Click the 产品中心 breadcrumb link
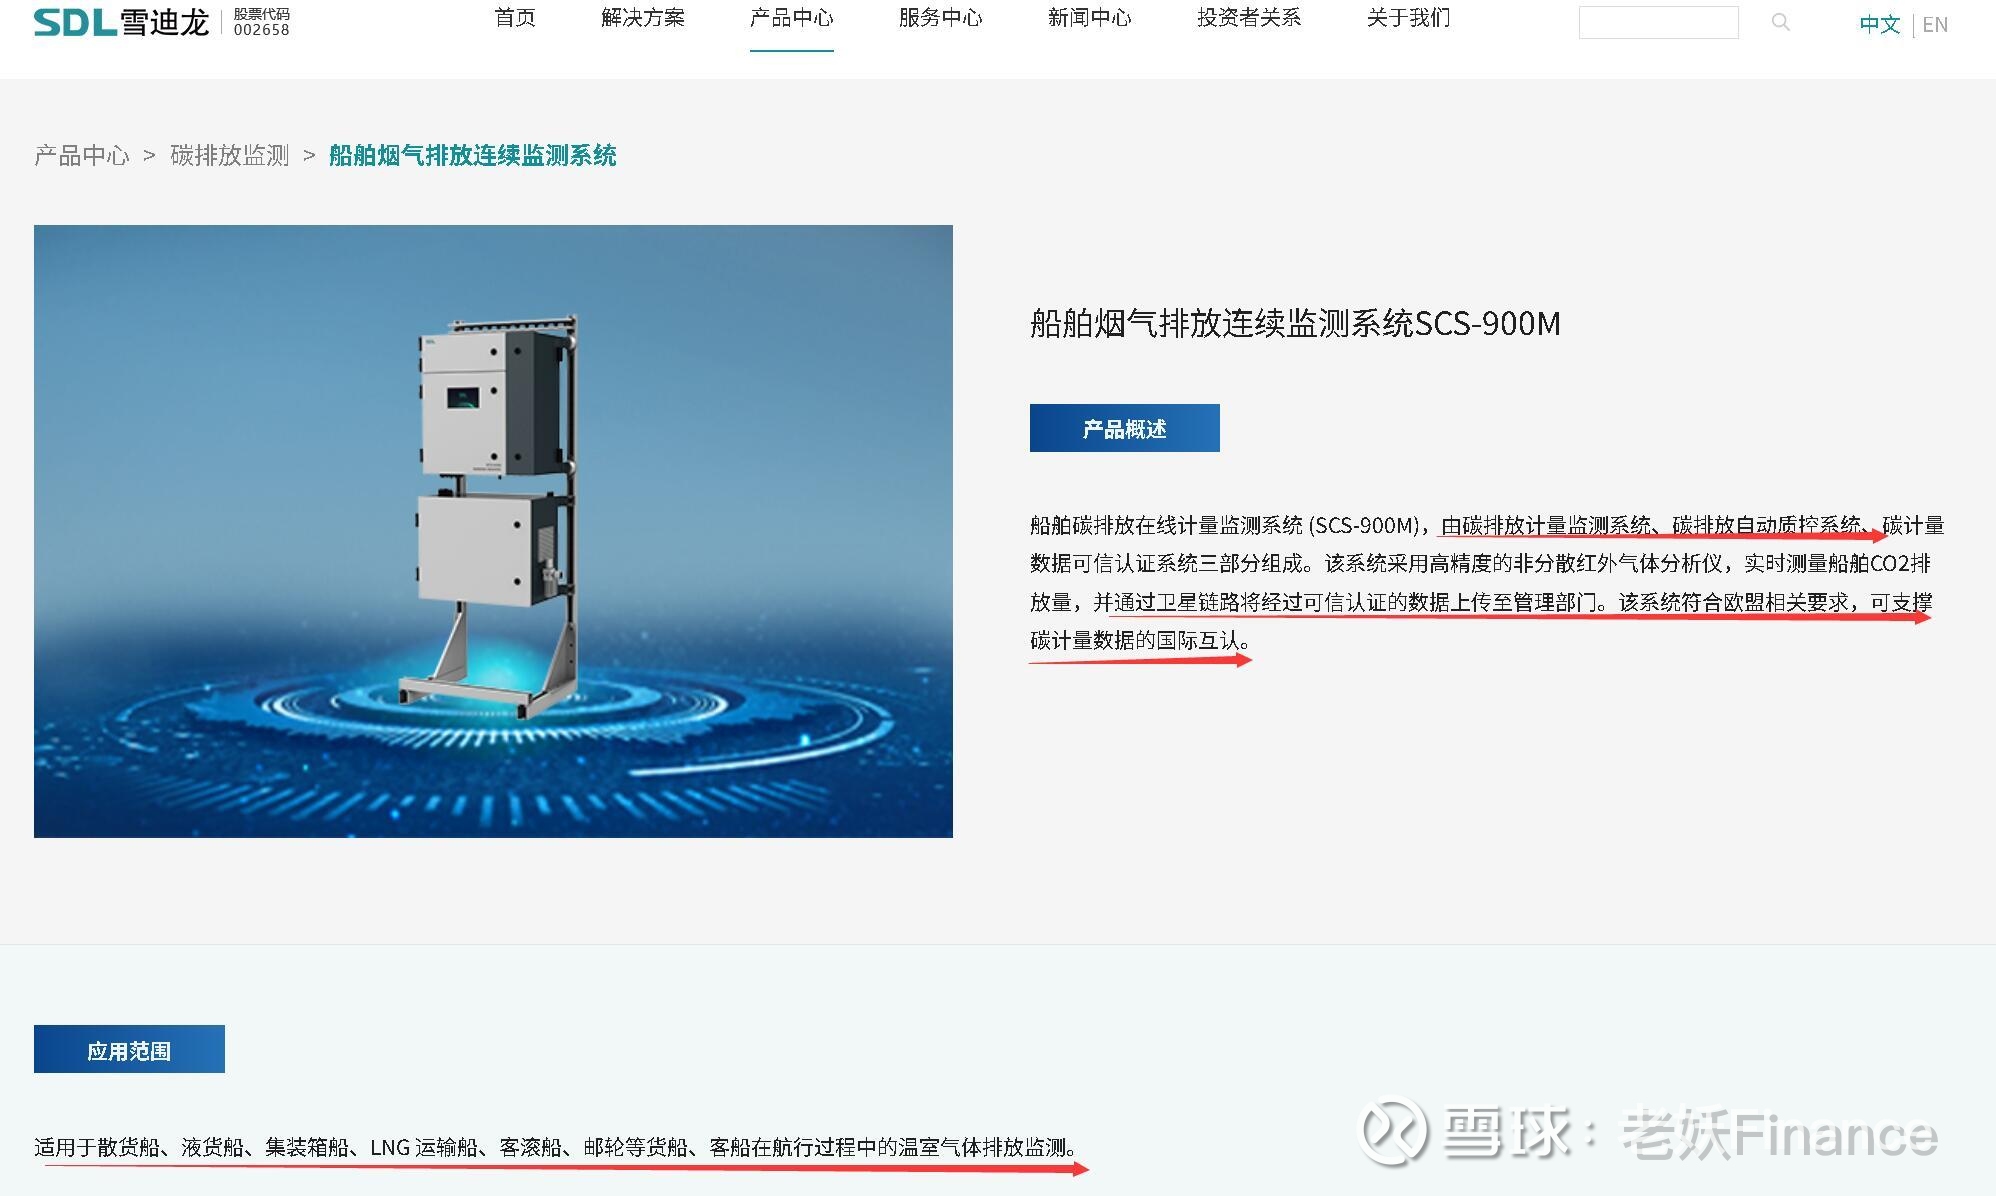 [82, 155]
